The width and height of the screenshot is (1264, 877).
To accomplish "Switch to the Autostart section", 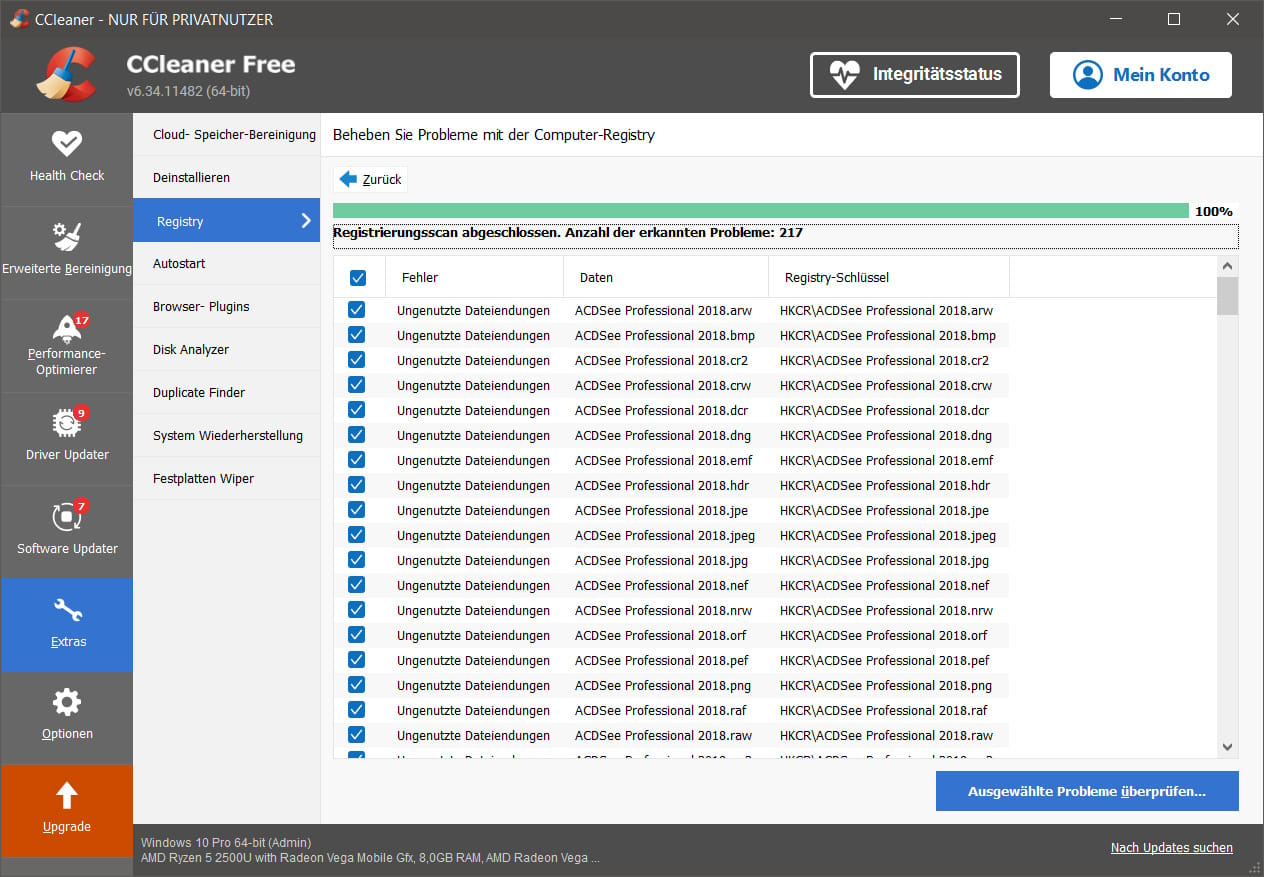I will tap(180, 263).
